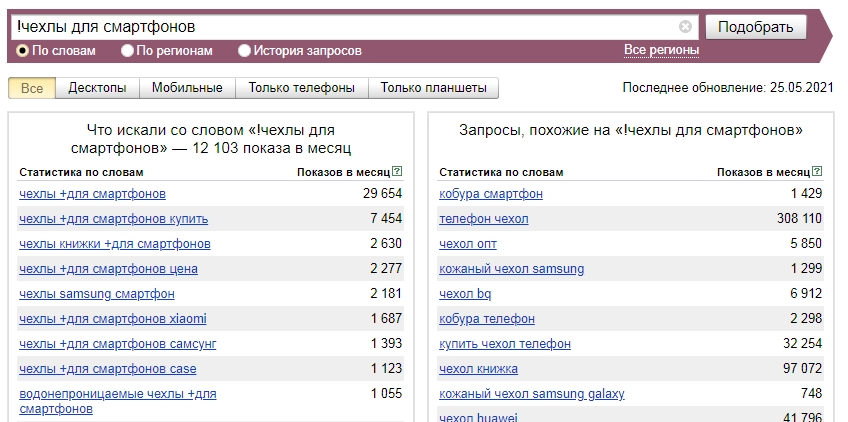Open help icon beside left 'Показов в месяц'
The image size is (848, 422).
tap(398, 172)
